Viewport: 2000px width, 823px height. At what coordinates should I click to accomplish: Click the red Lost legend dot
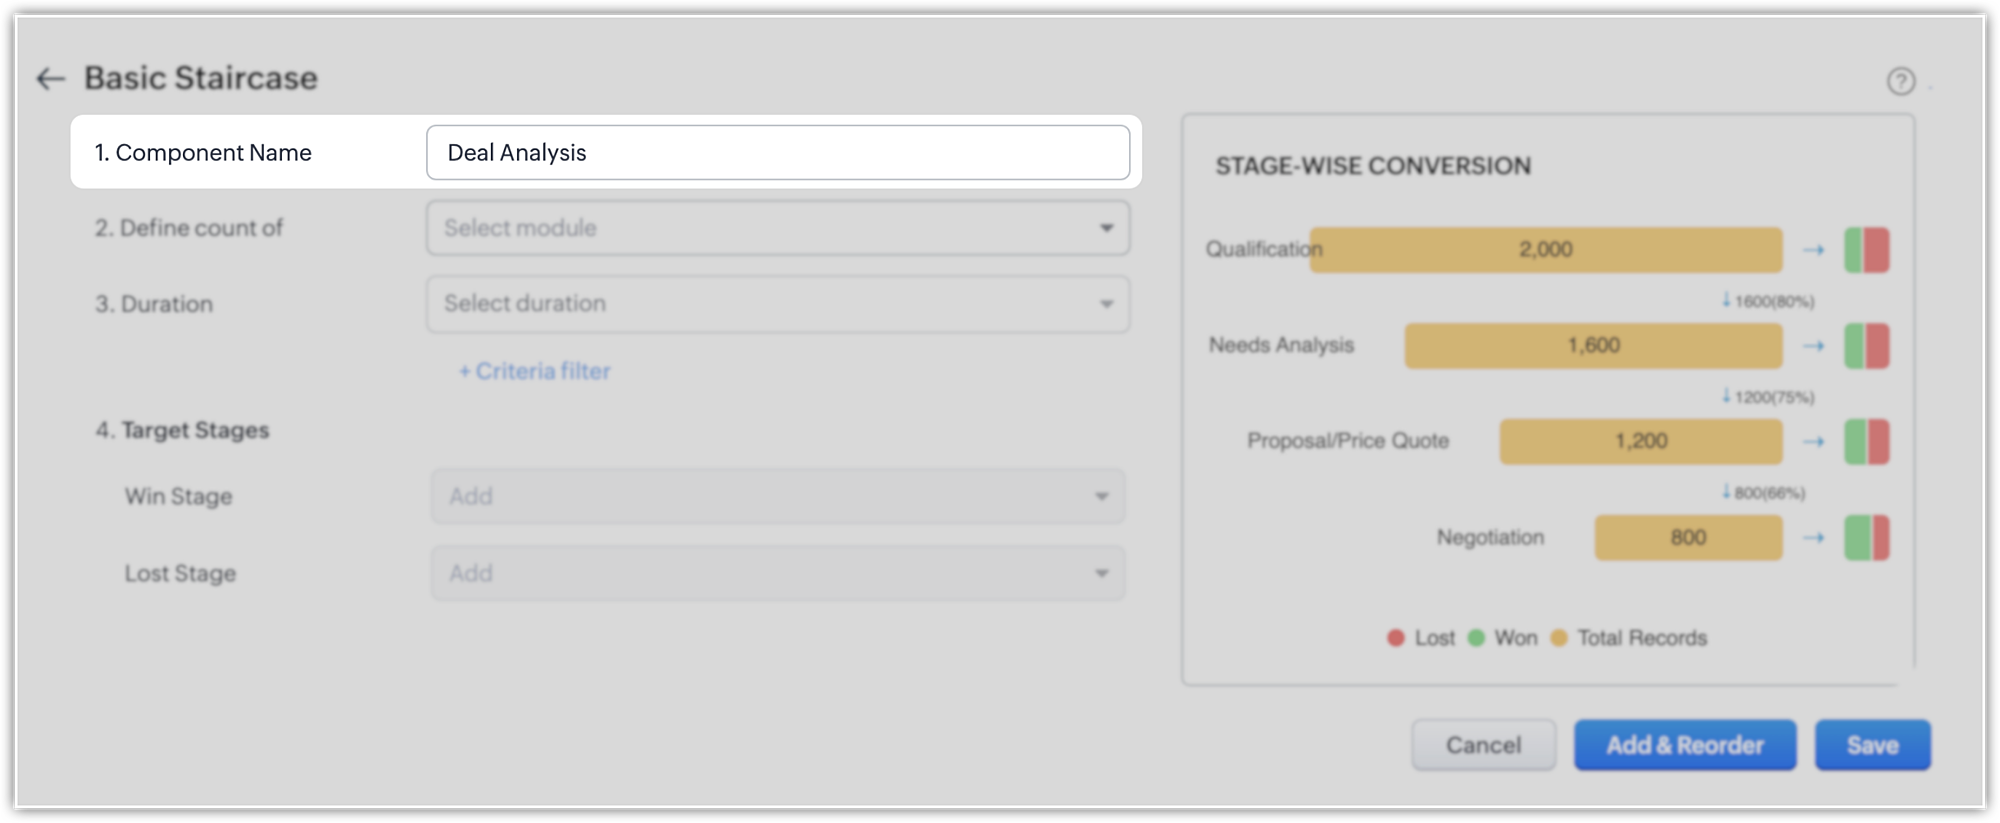coord(1396,638)
